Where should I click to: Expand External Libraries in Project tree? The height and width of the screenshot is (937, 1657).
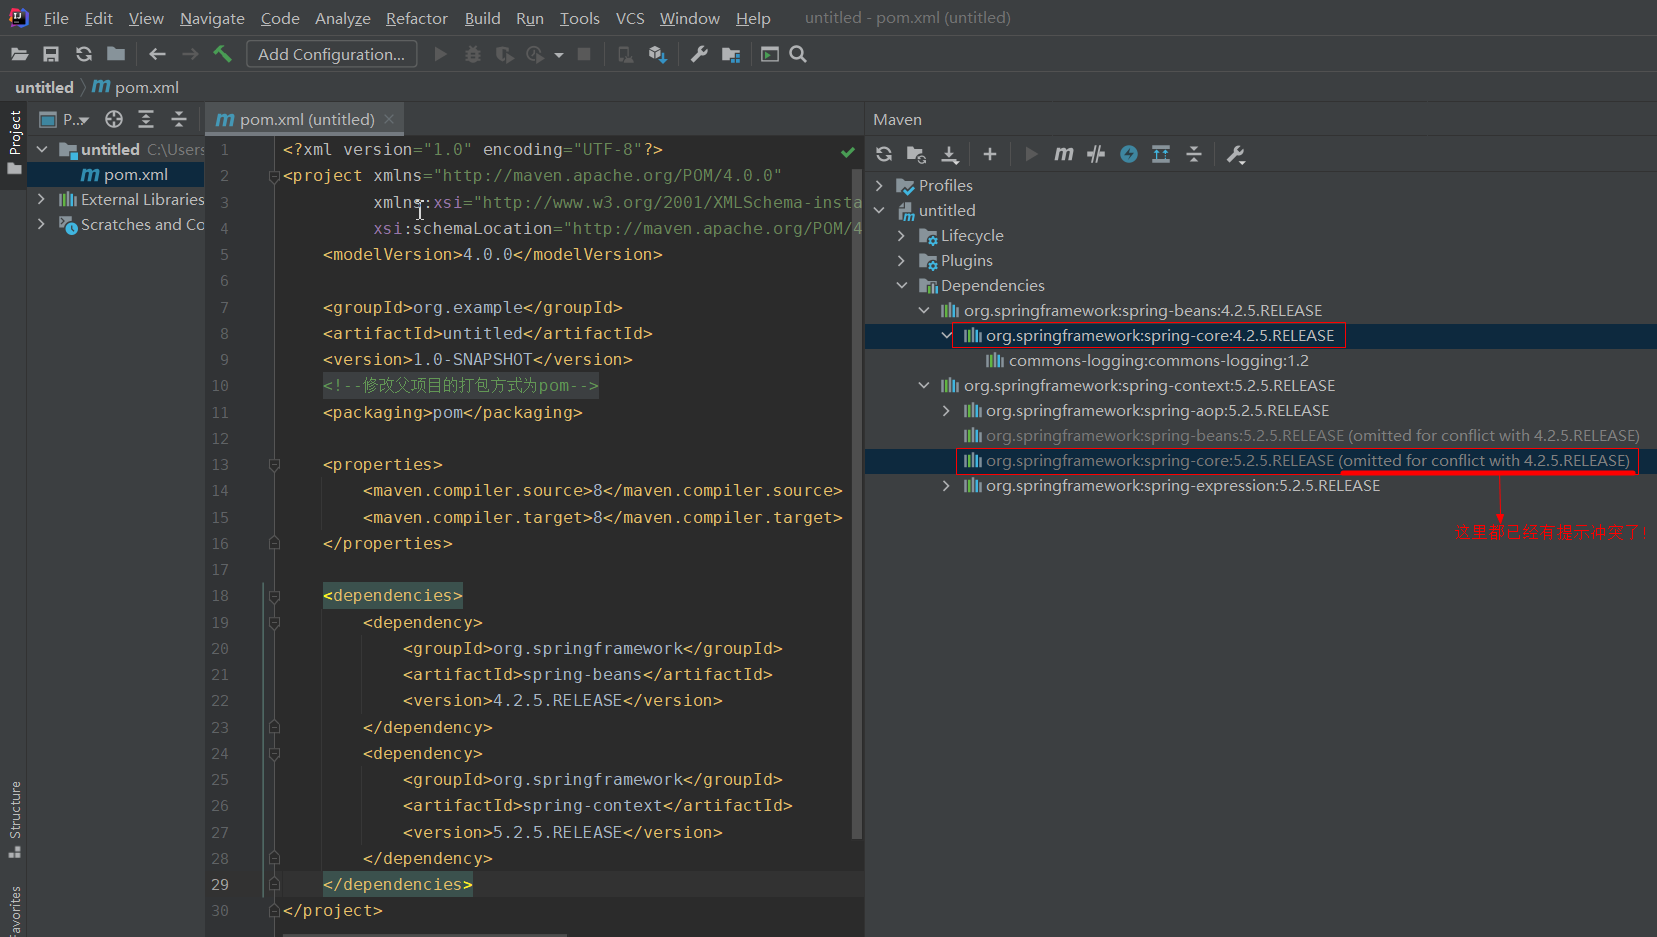(41, 200)
